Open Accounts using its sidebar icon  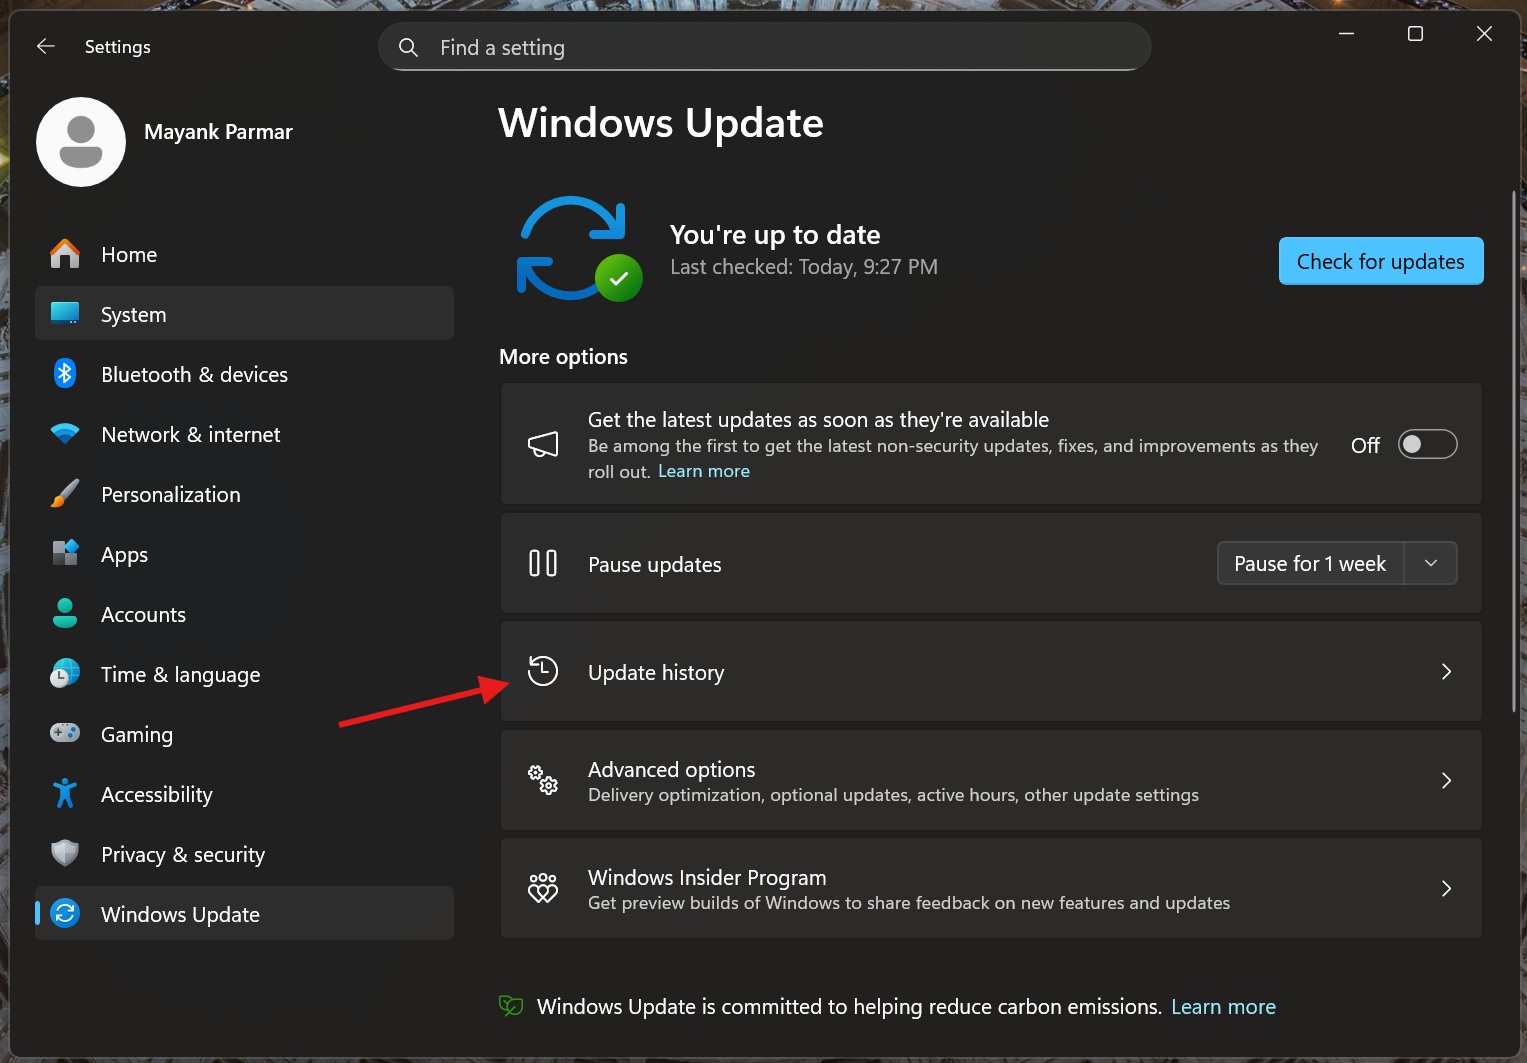point(64,613)
